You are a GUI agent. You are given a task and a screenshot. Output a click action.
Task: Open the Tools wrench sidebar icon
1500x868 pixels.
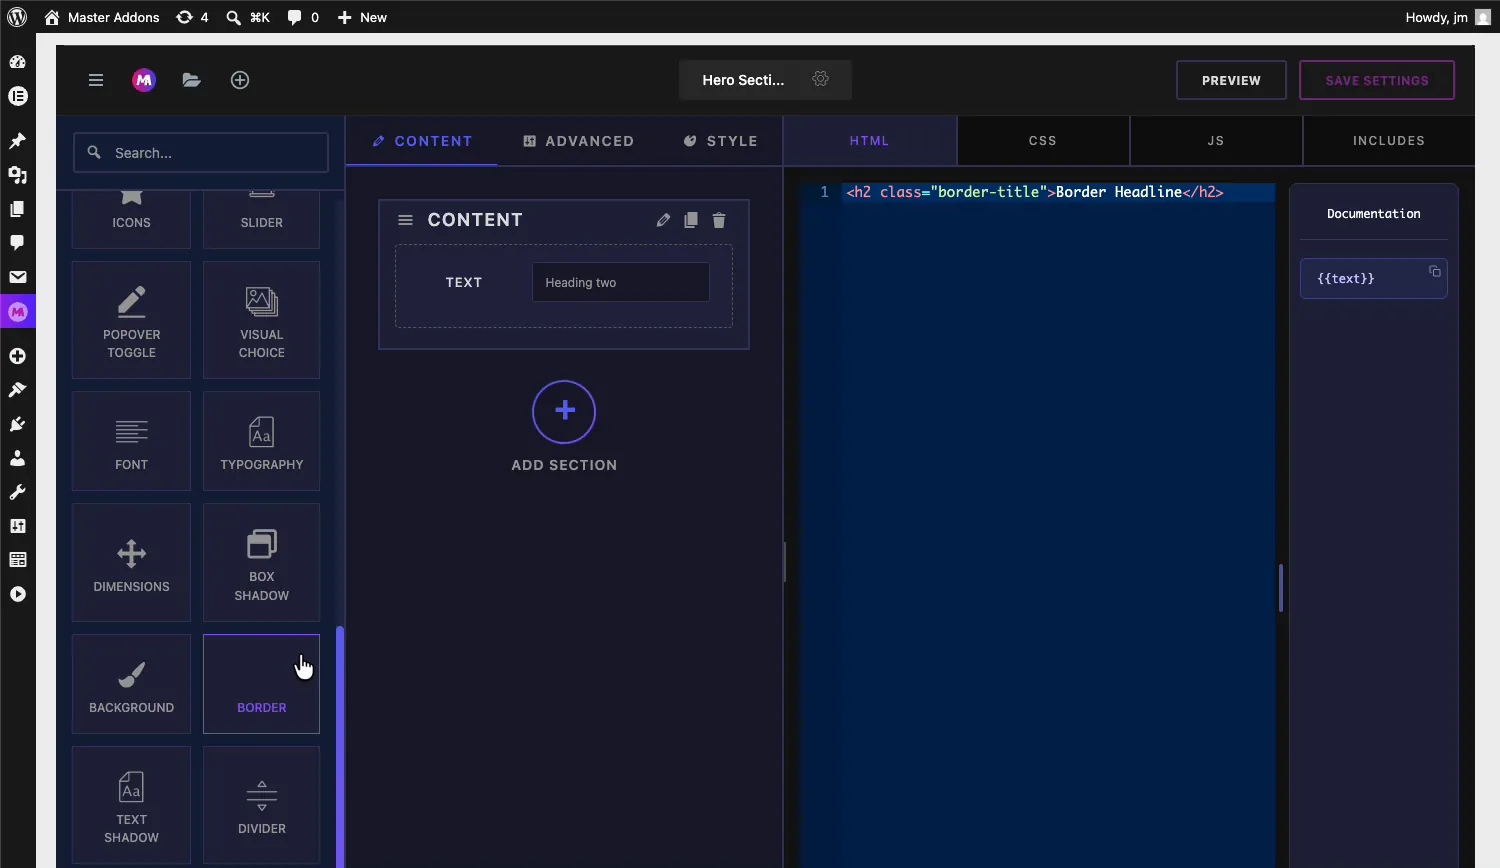[17, 492]
